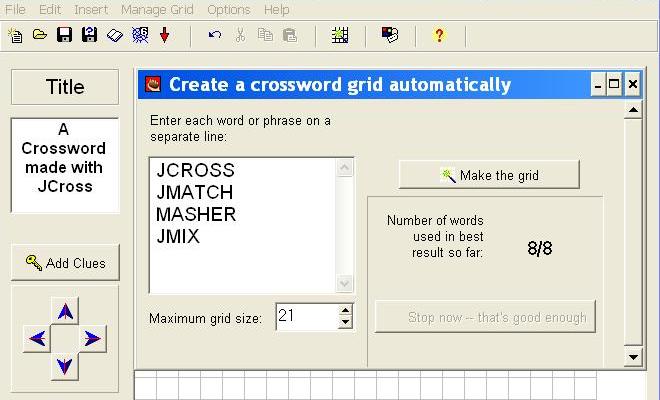Viewport: 660px width, 400px height.
Task: Open the File menu
Action: pyautogui.click(x=15, y=9)
